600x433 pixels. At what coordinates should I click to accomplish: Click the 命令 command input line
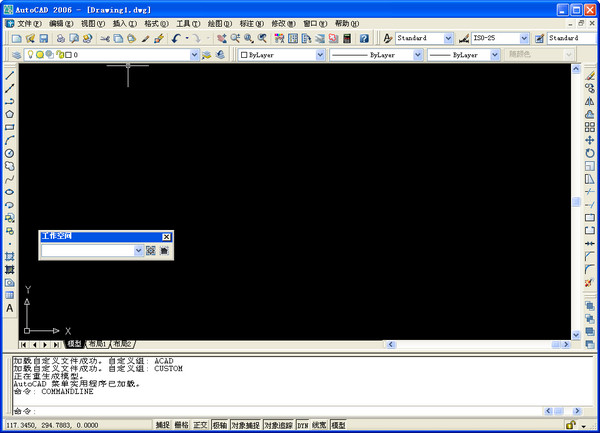coord(277,411)
